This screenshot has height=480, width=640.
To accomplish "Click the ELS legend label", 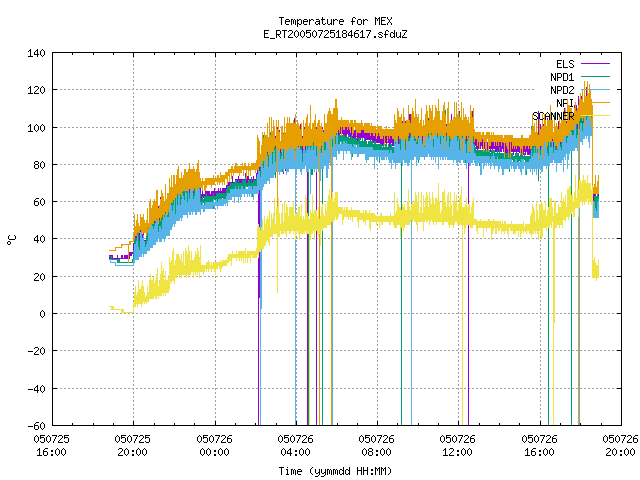I will click(x=565, y=64).
